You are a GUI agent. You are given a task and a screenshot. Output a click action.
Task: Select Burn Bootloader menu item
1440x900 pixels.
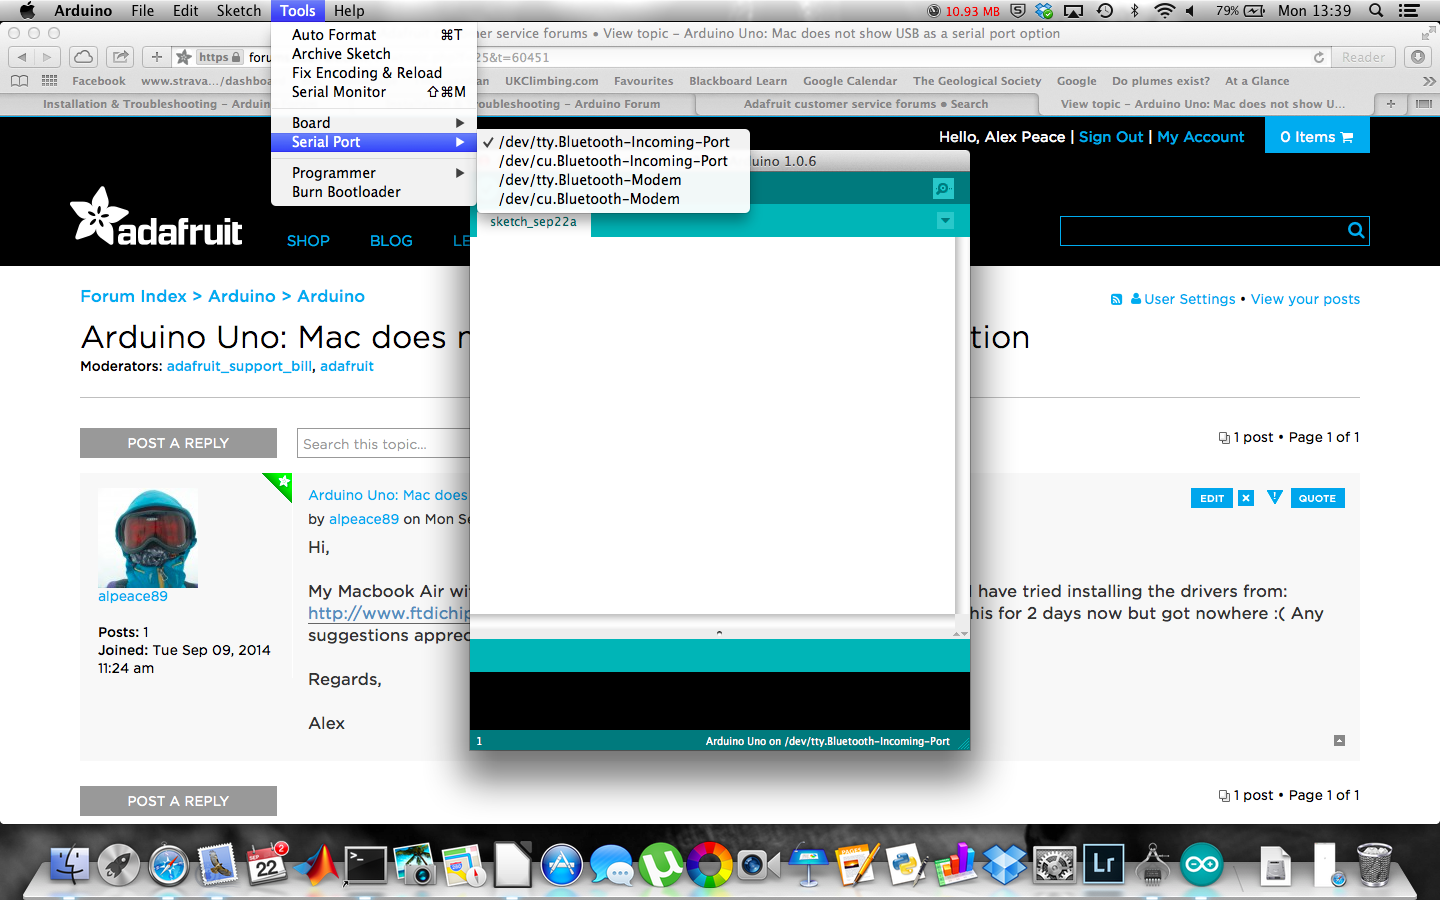[x=374, y=192]
